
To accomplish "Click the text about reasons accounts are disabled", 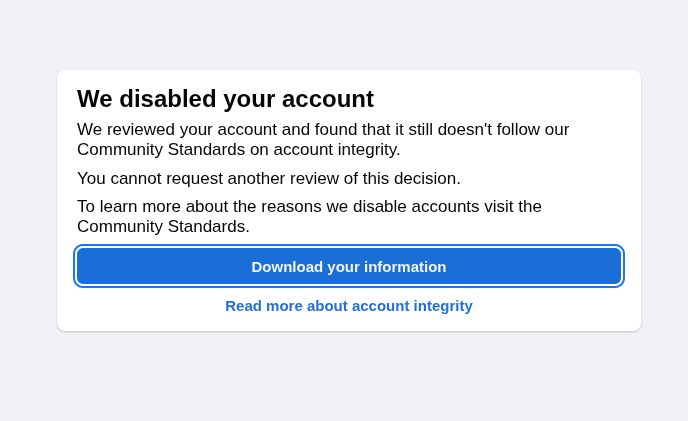I will coord(309,216).
